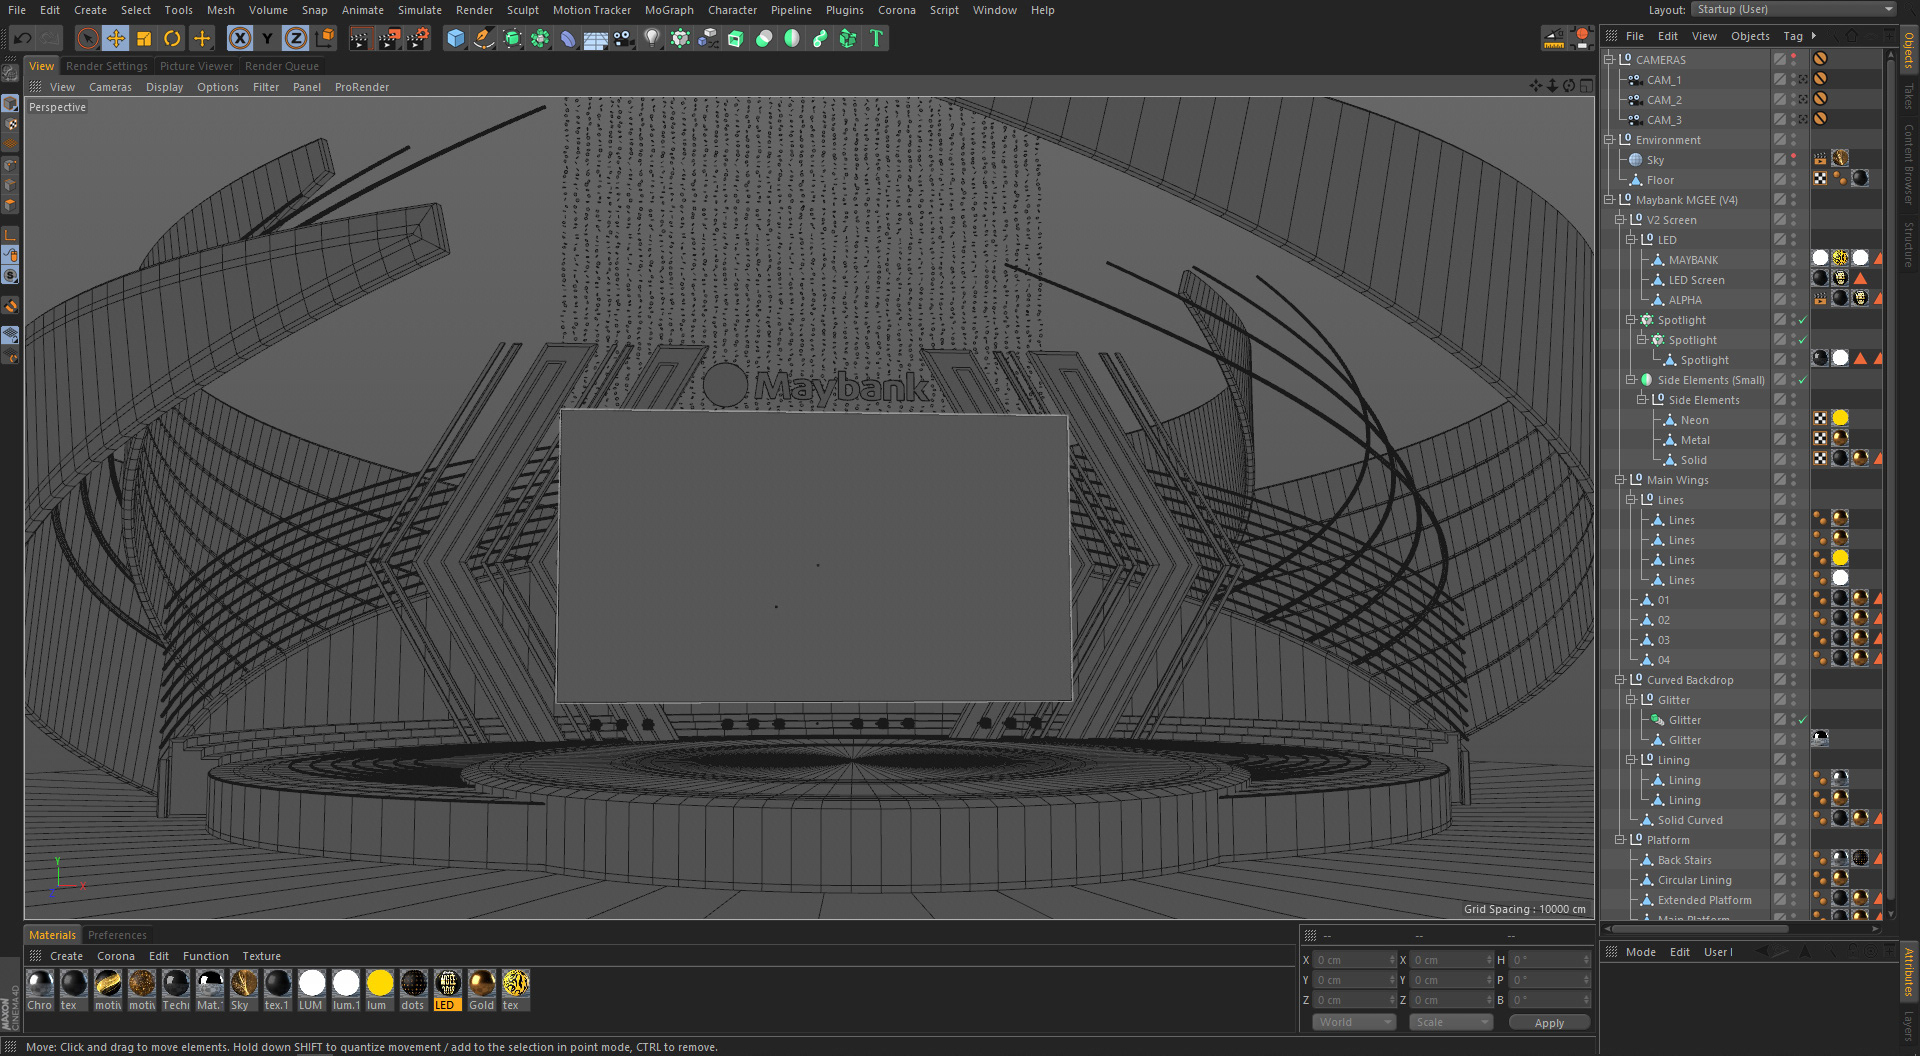Open Edit Render Settings gear icon
Screen dimensions: 1920x1056
418,38
